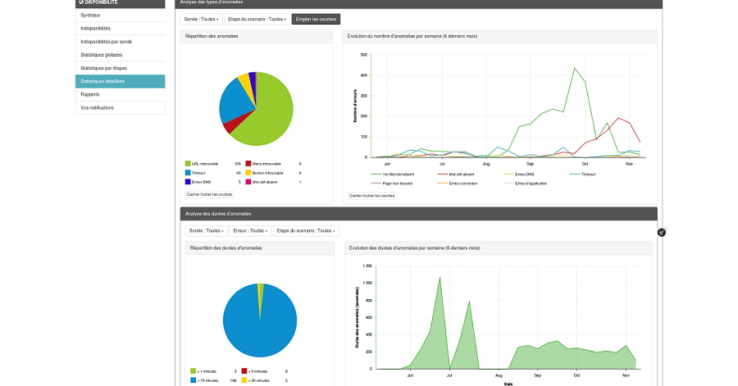Open the Indisponibilités page

[120, 28]
